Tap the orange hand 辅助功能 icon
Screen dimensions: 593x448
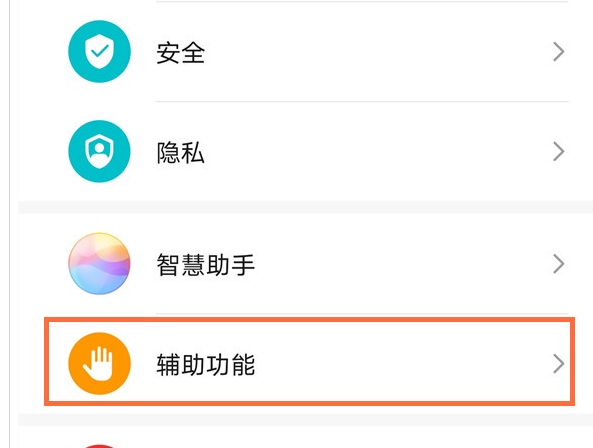pos(99,363)
